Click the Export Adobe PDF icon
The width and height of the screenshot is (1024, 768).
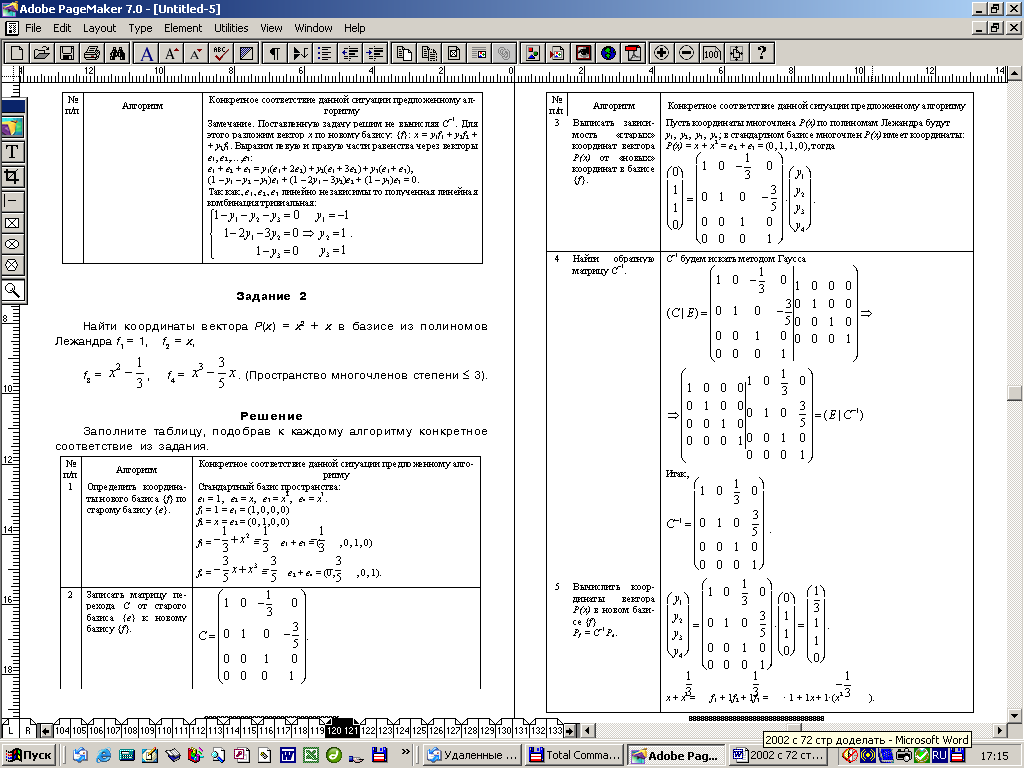tap(633, 53)
